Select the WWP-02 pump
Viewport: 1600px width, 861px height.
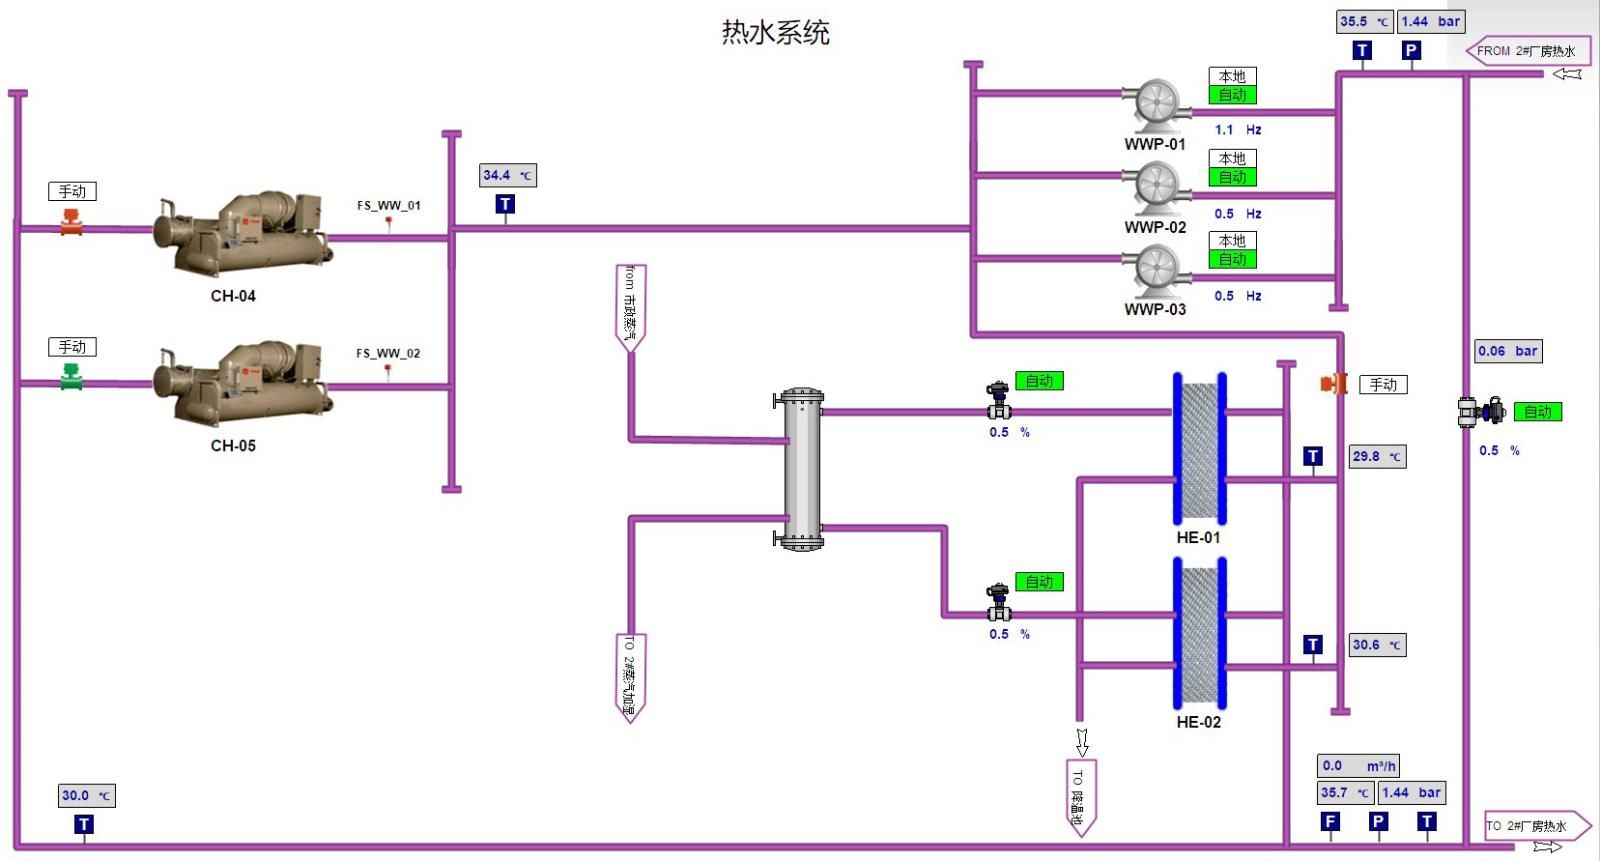1155,188
